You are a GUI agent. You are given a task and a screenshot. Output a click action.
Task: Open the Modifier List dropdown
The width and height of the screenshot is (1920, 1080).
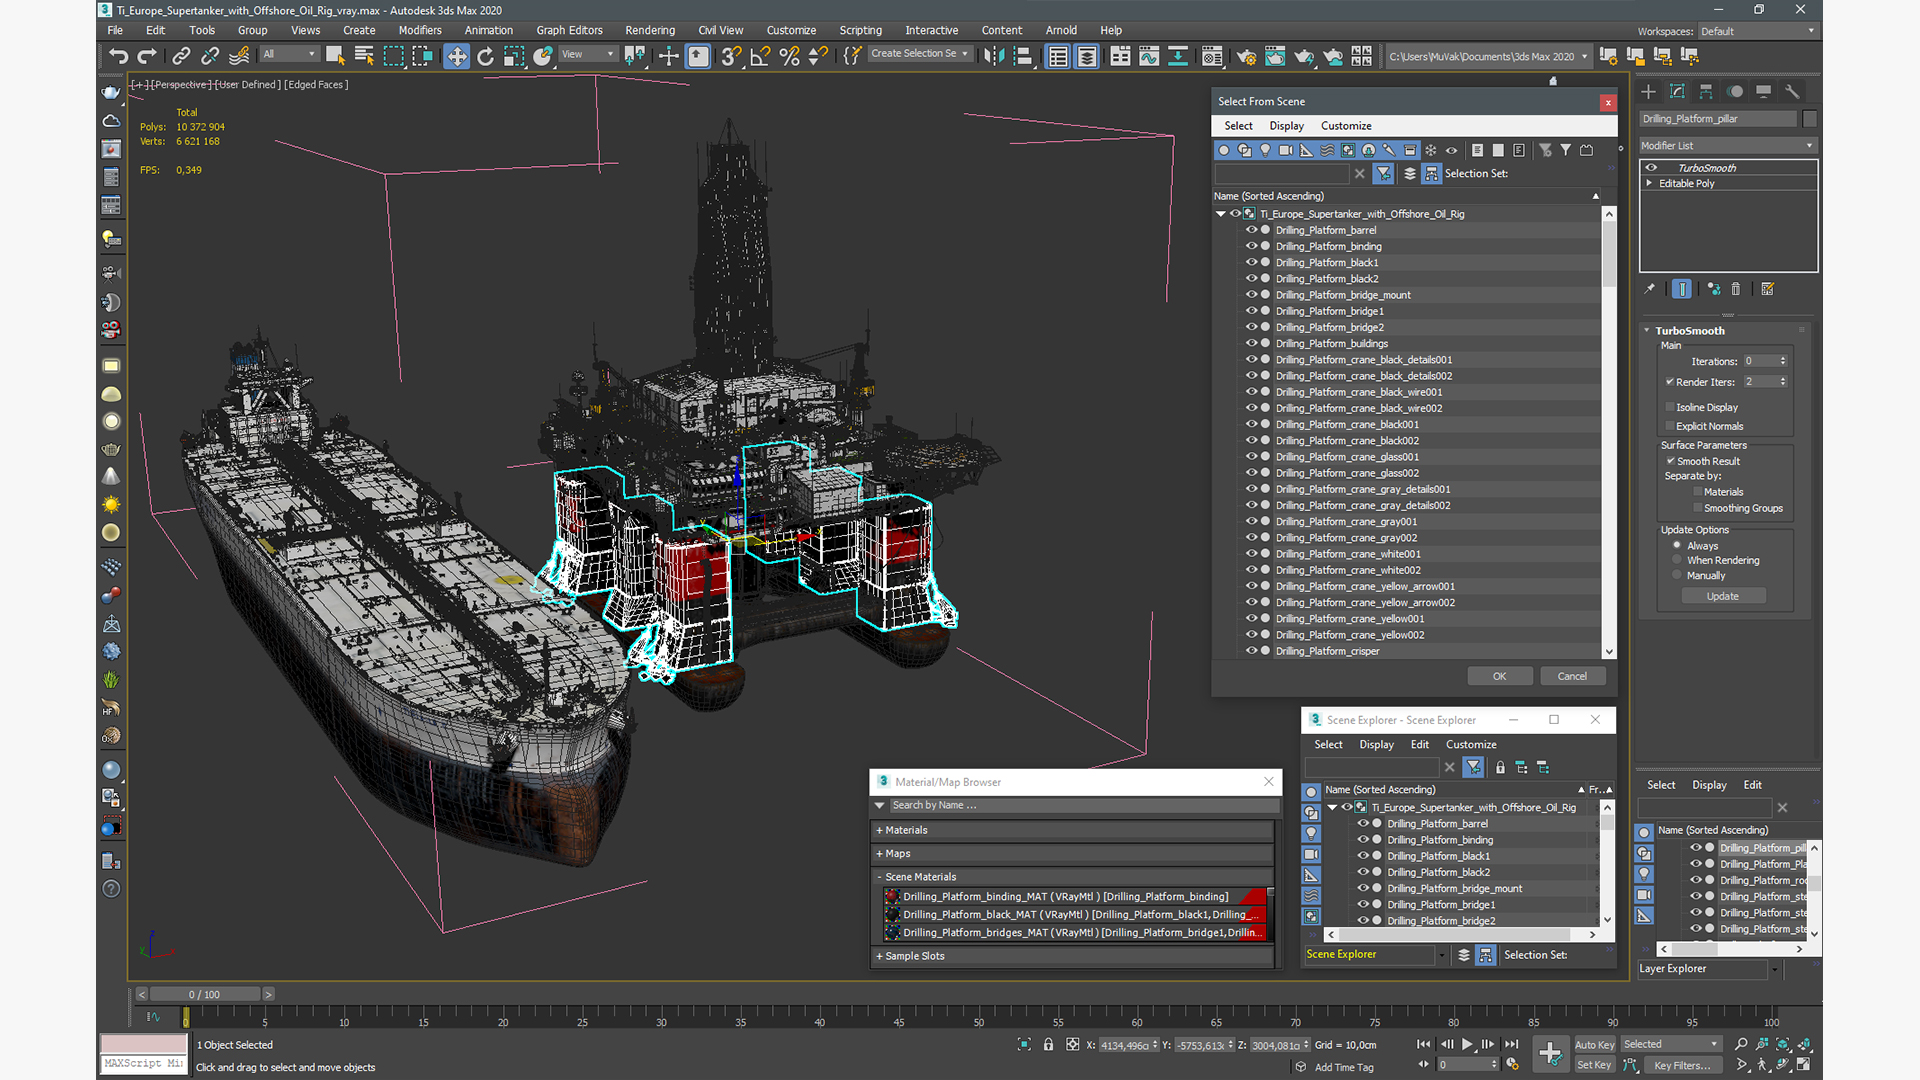point(1727,146)
